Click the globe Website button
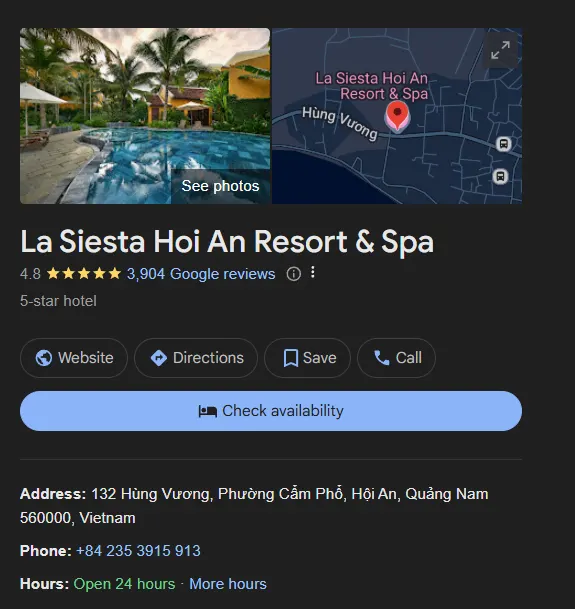Image resolution: width=575 pixels, height=609 pixels. coord(74,358)
